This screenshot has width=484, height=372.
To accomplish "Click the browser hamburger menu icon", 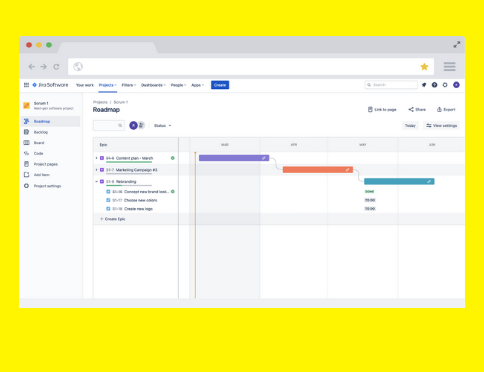I will pyautogui.click(x=449, y=67).
